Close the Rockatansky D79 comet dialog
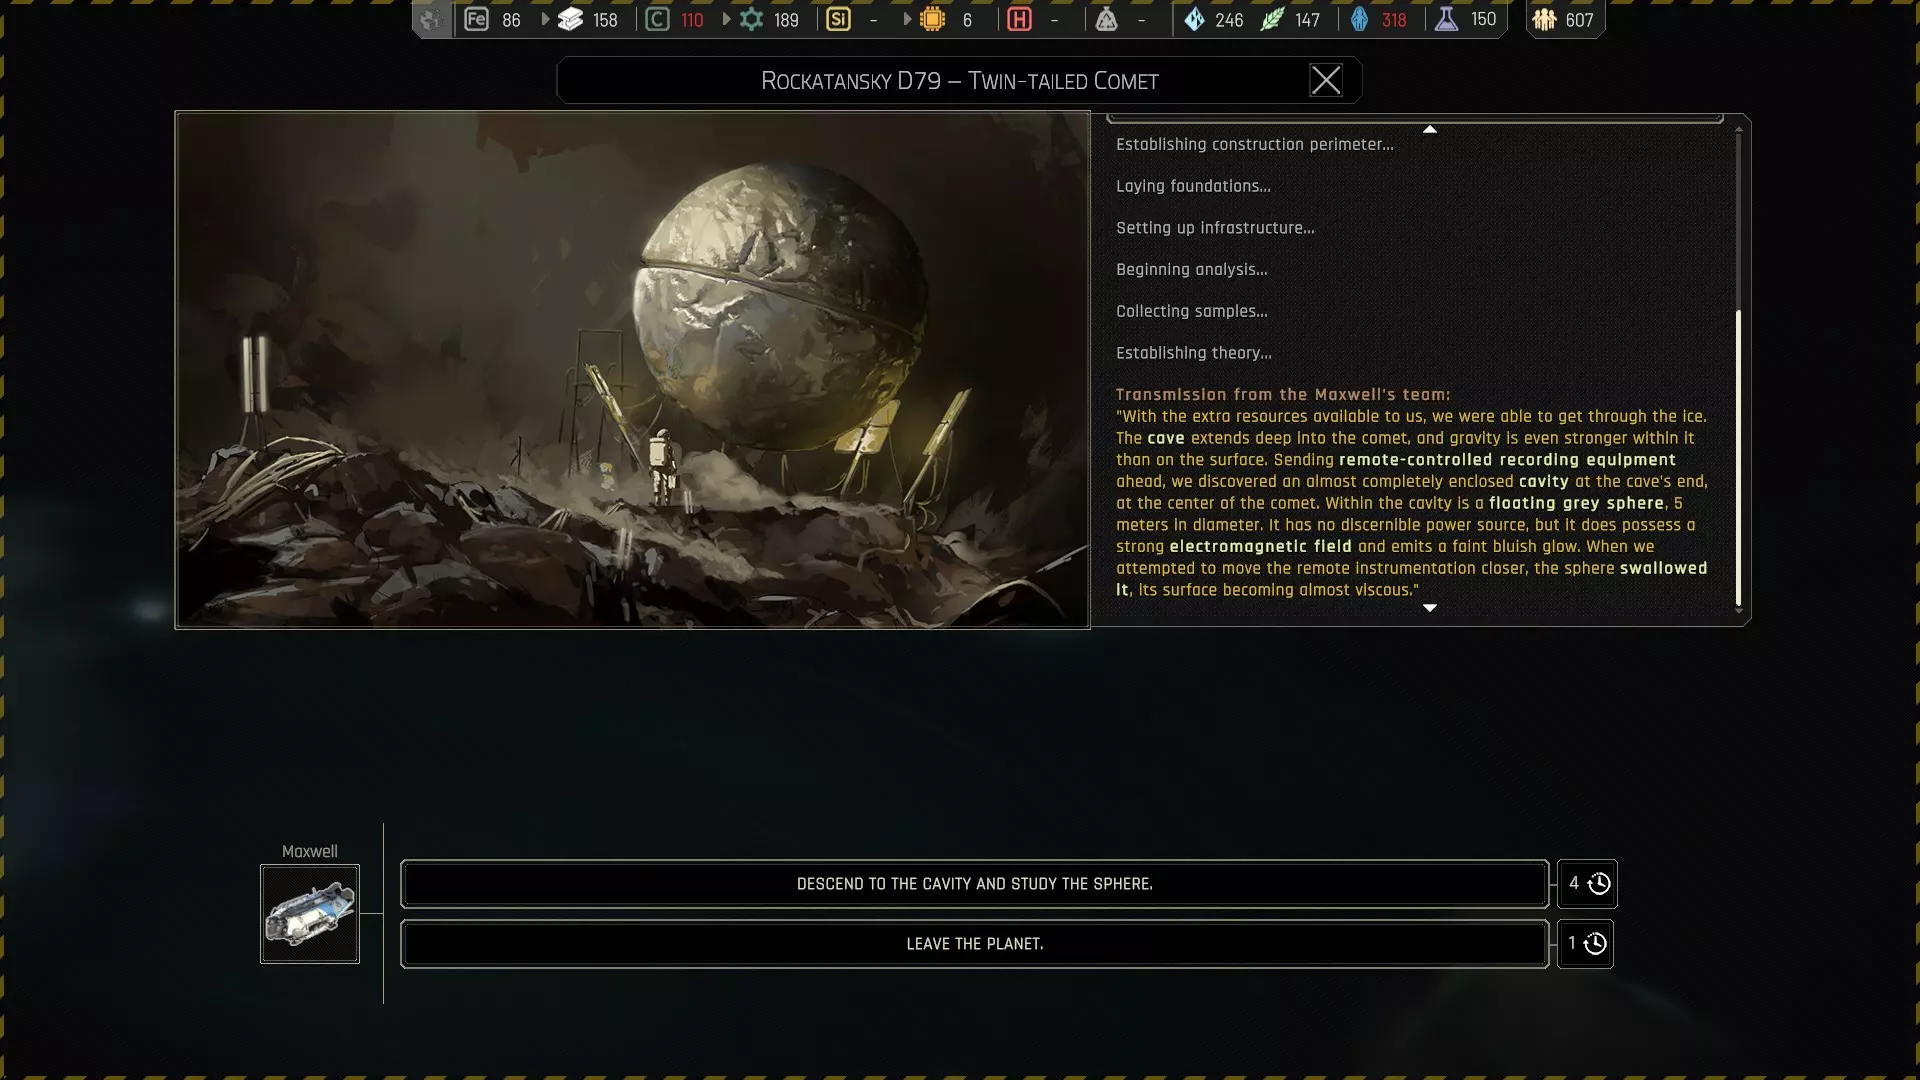The height and width of the screenshot is (1080, 1920). click(x=1325, y=80)
